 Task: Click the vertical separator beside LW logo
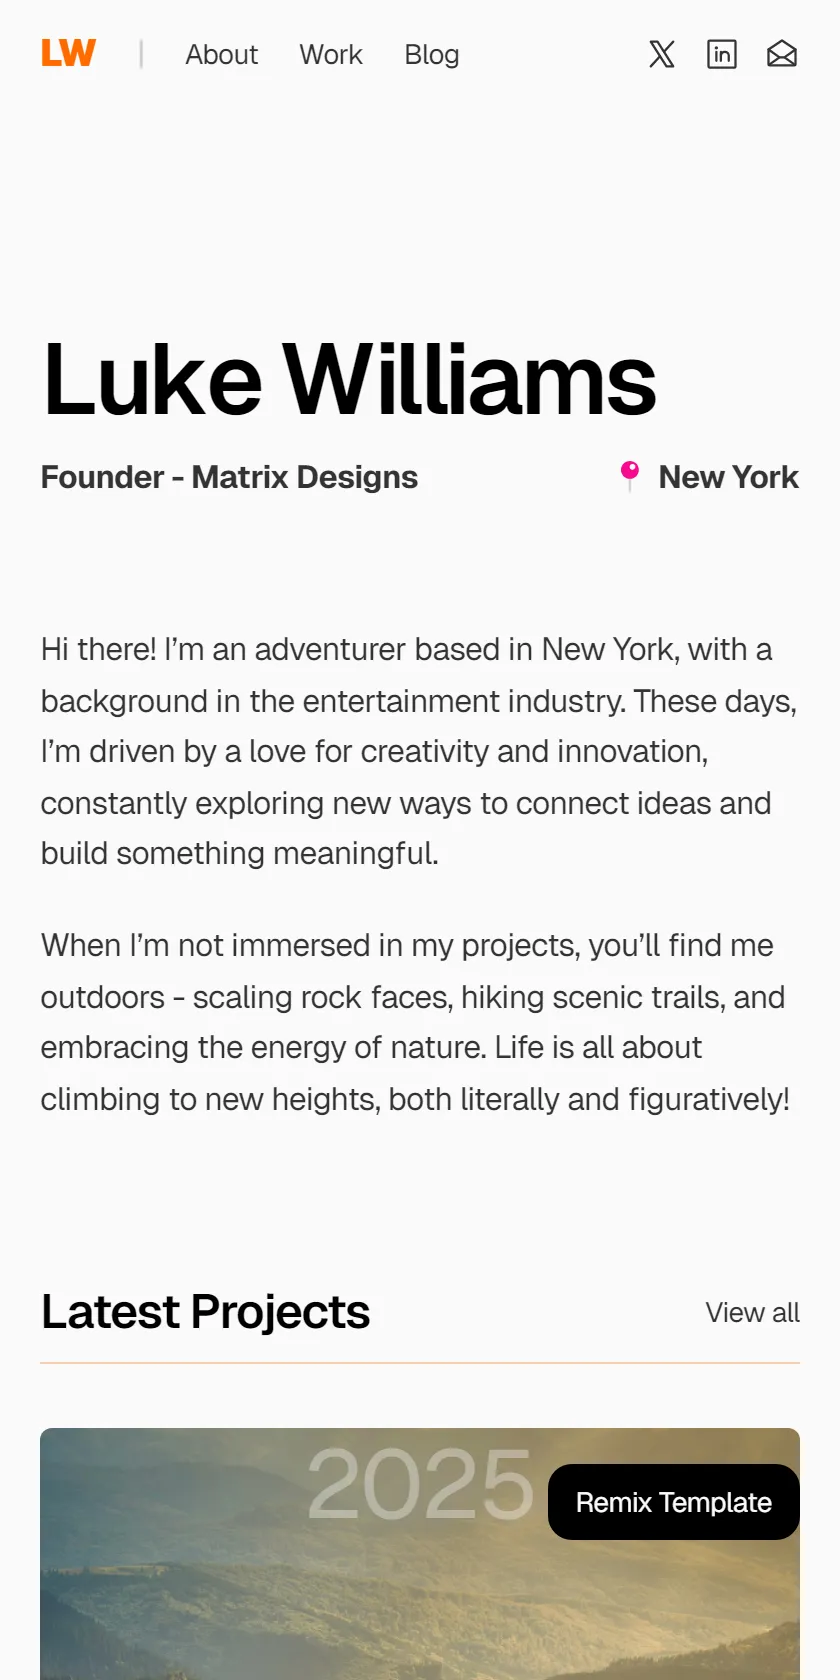pyautogui.click(x=141, y=54)
